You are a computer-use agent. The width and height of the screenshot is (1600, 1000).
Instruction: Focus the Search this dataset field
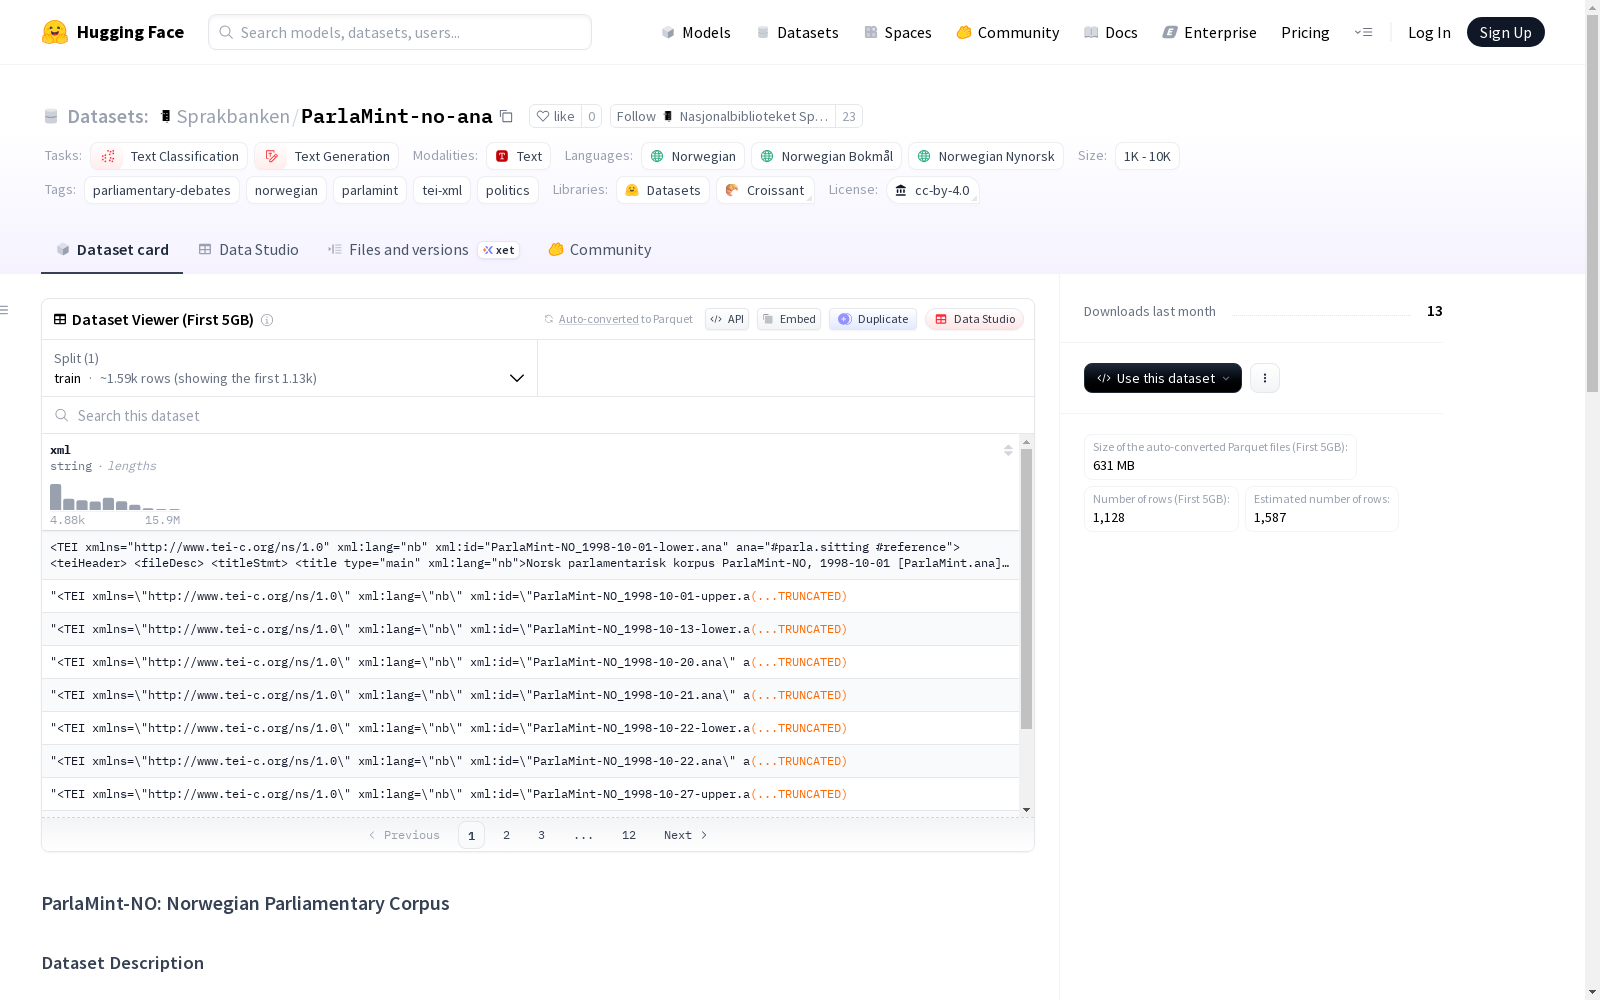click(538, 415)
